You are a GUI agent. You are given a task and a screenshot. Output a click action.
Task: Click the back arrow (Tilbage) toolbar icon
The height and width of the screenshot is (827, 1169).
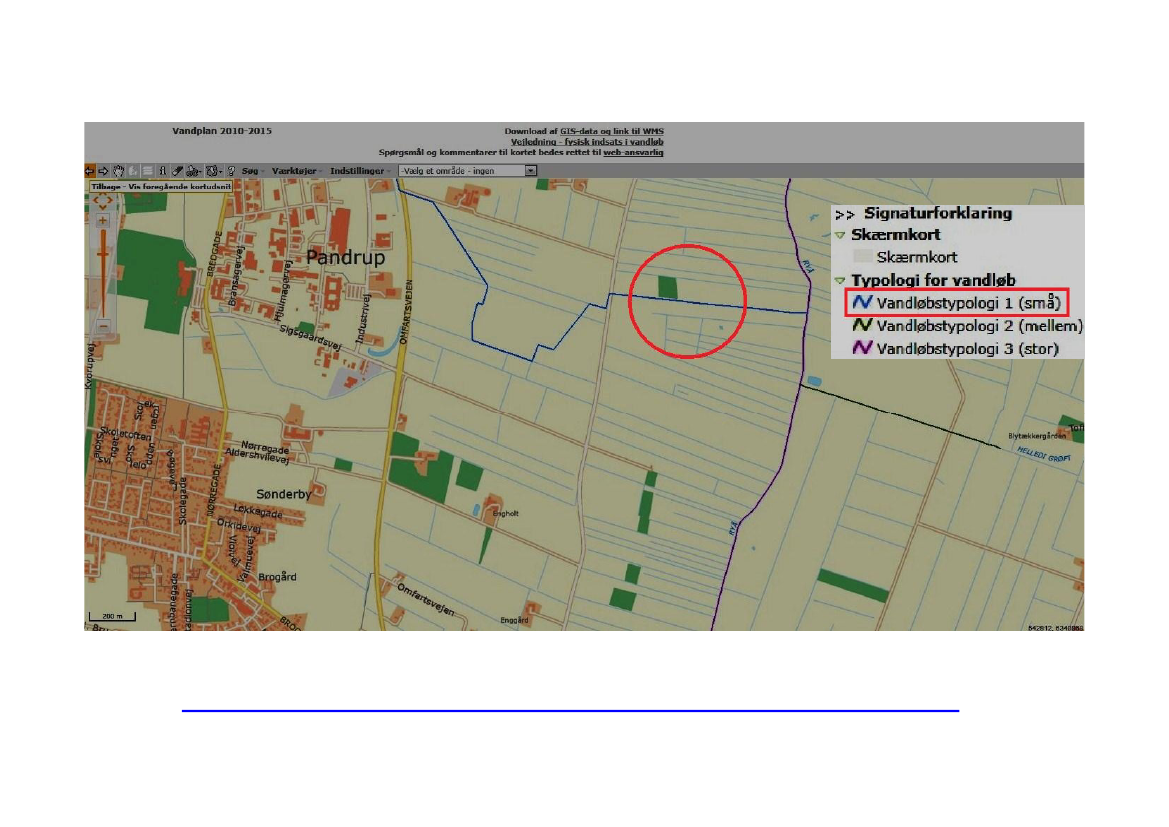click(89, 171)
